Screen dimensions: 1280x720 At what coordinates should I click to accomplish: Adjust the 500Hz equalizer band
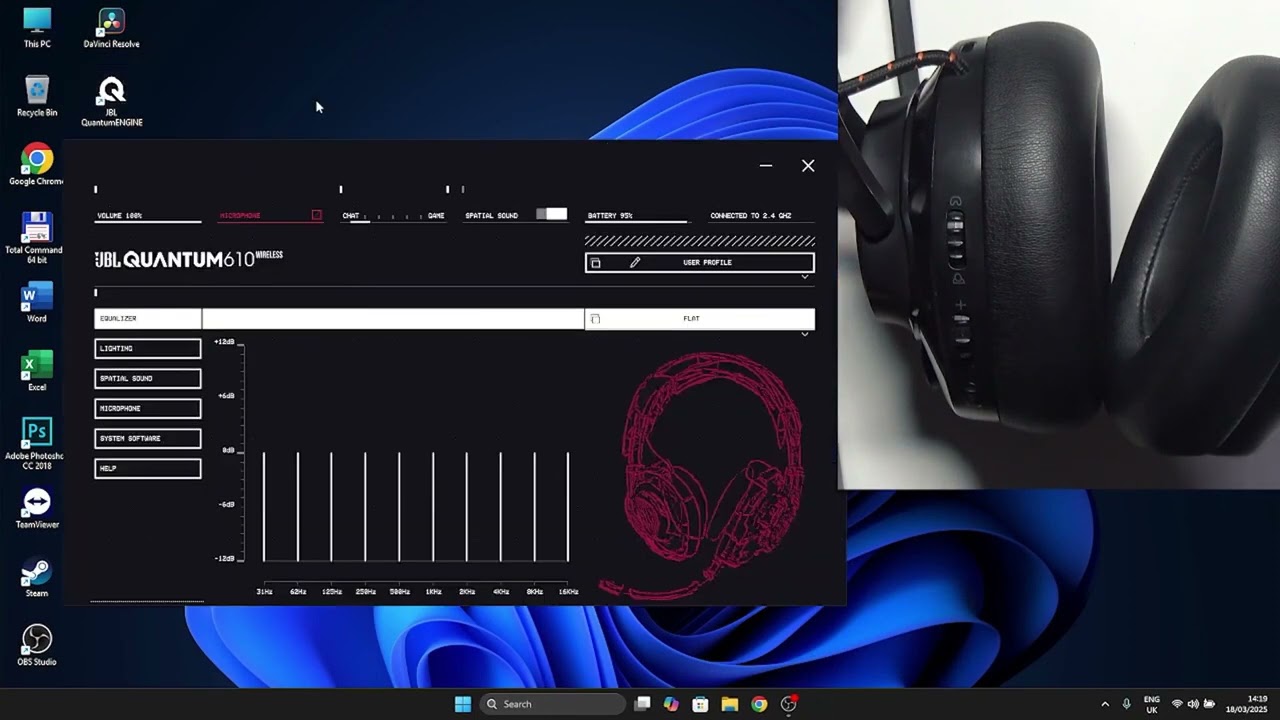(399, 506)
